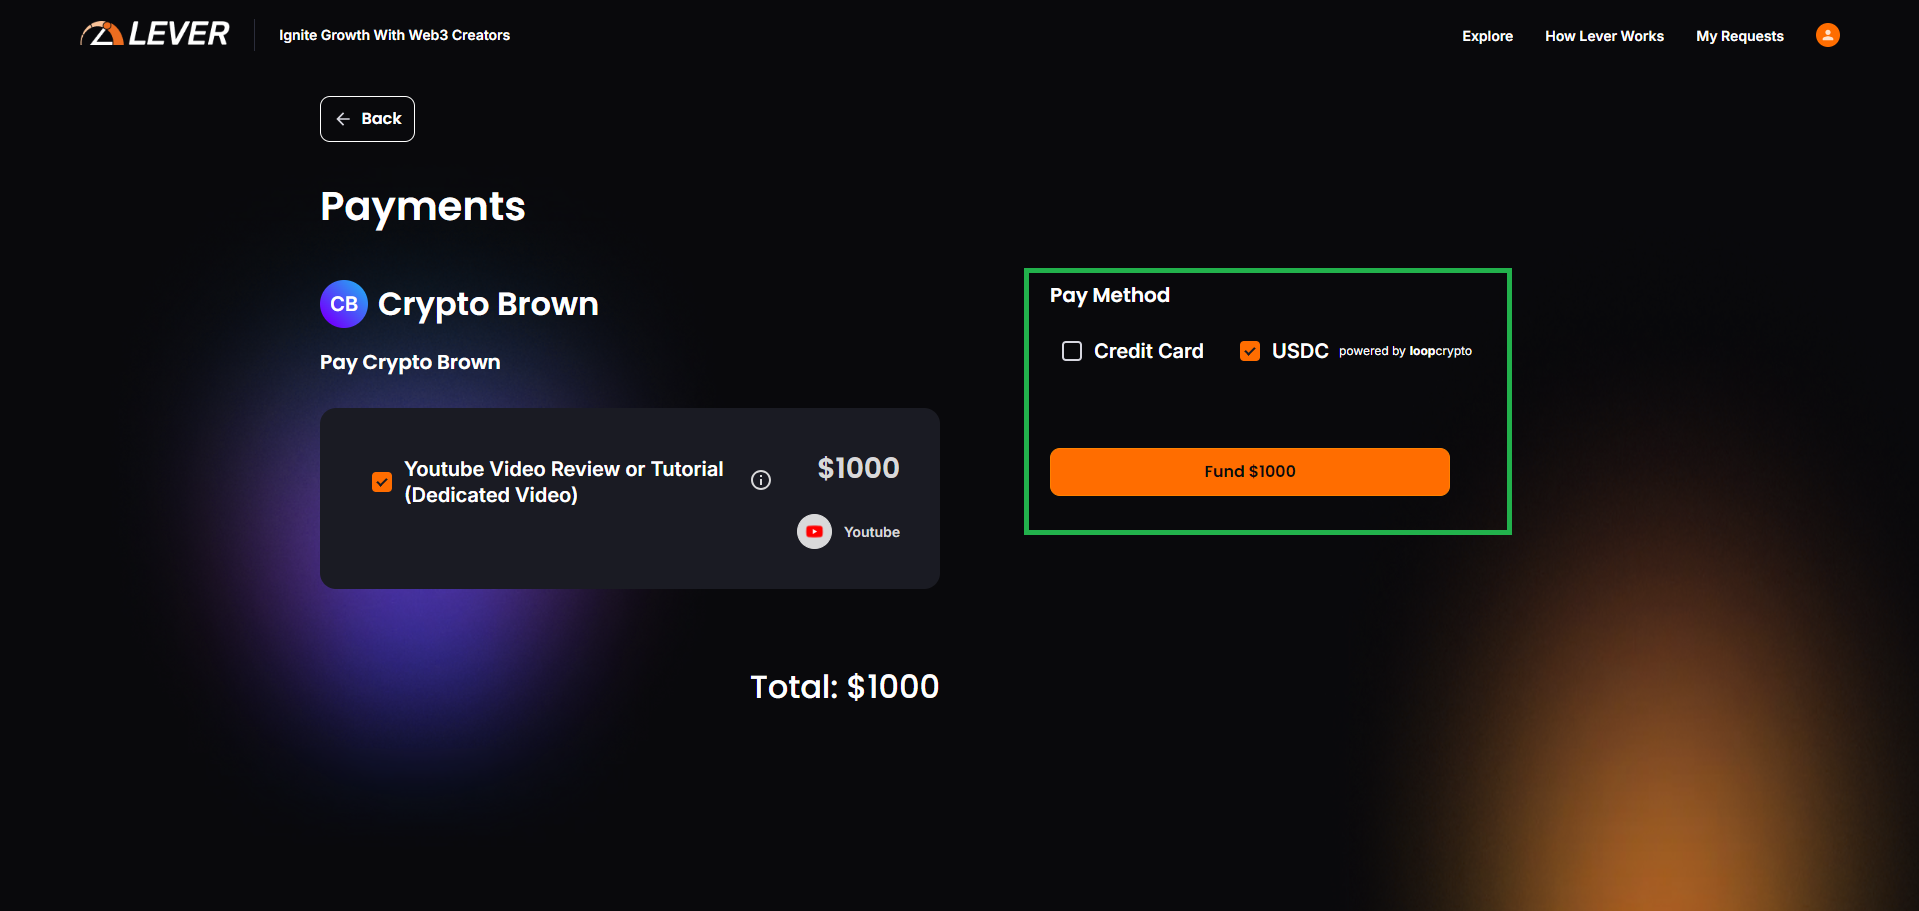Click the YouTube platform icon

coord(813,531)
